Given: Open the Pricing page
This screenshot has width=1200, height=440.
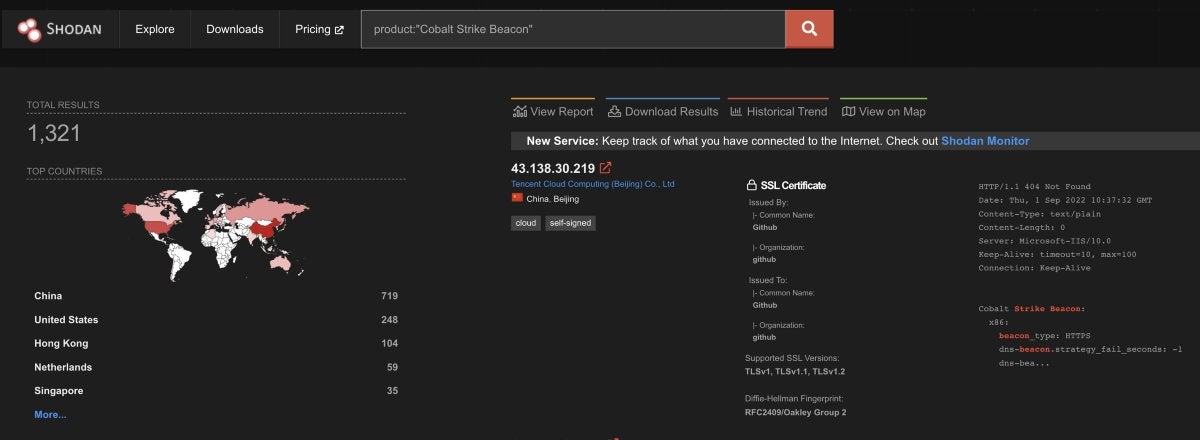Looking at the screenshot, I should [319, 29].
